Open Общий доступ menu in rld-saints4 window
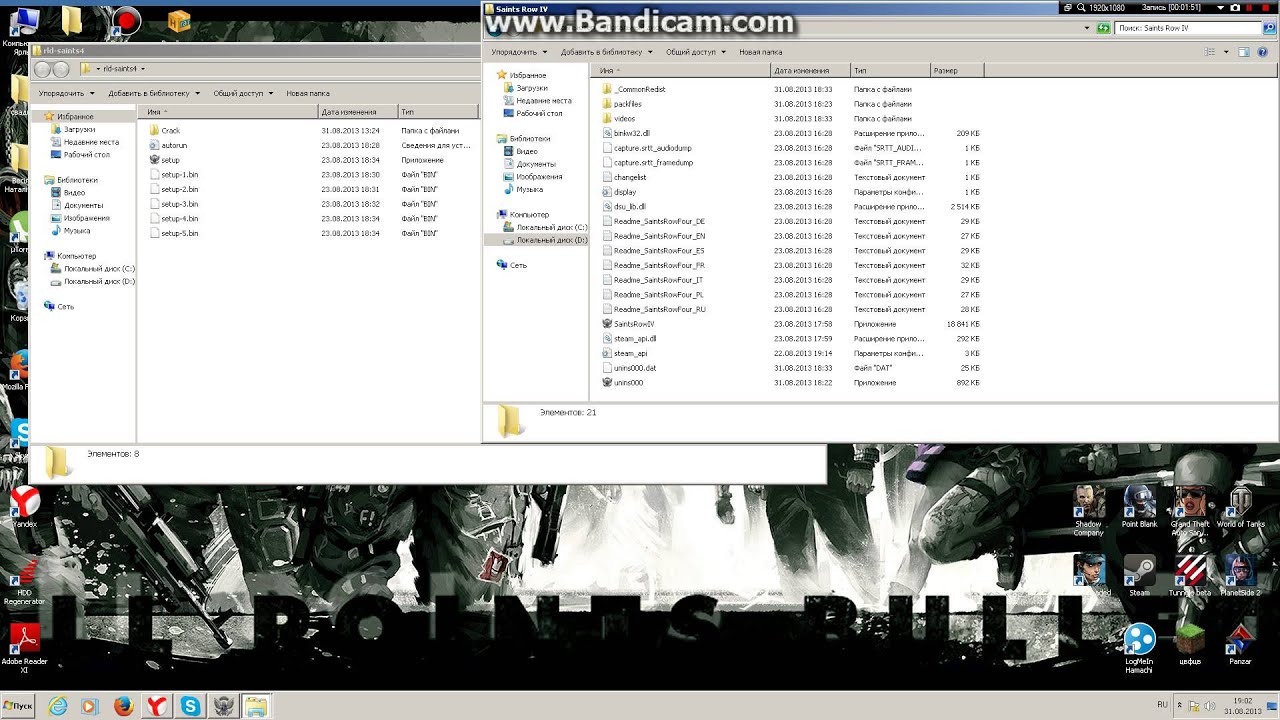 (243, 93)
